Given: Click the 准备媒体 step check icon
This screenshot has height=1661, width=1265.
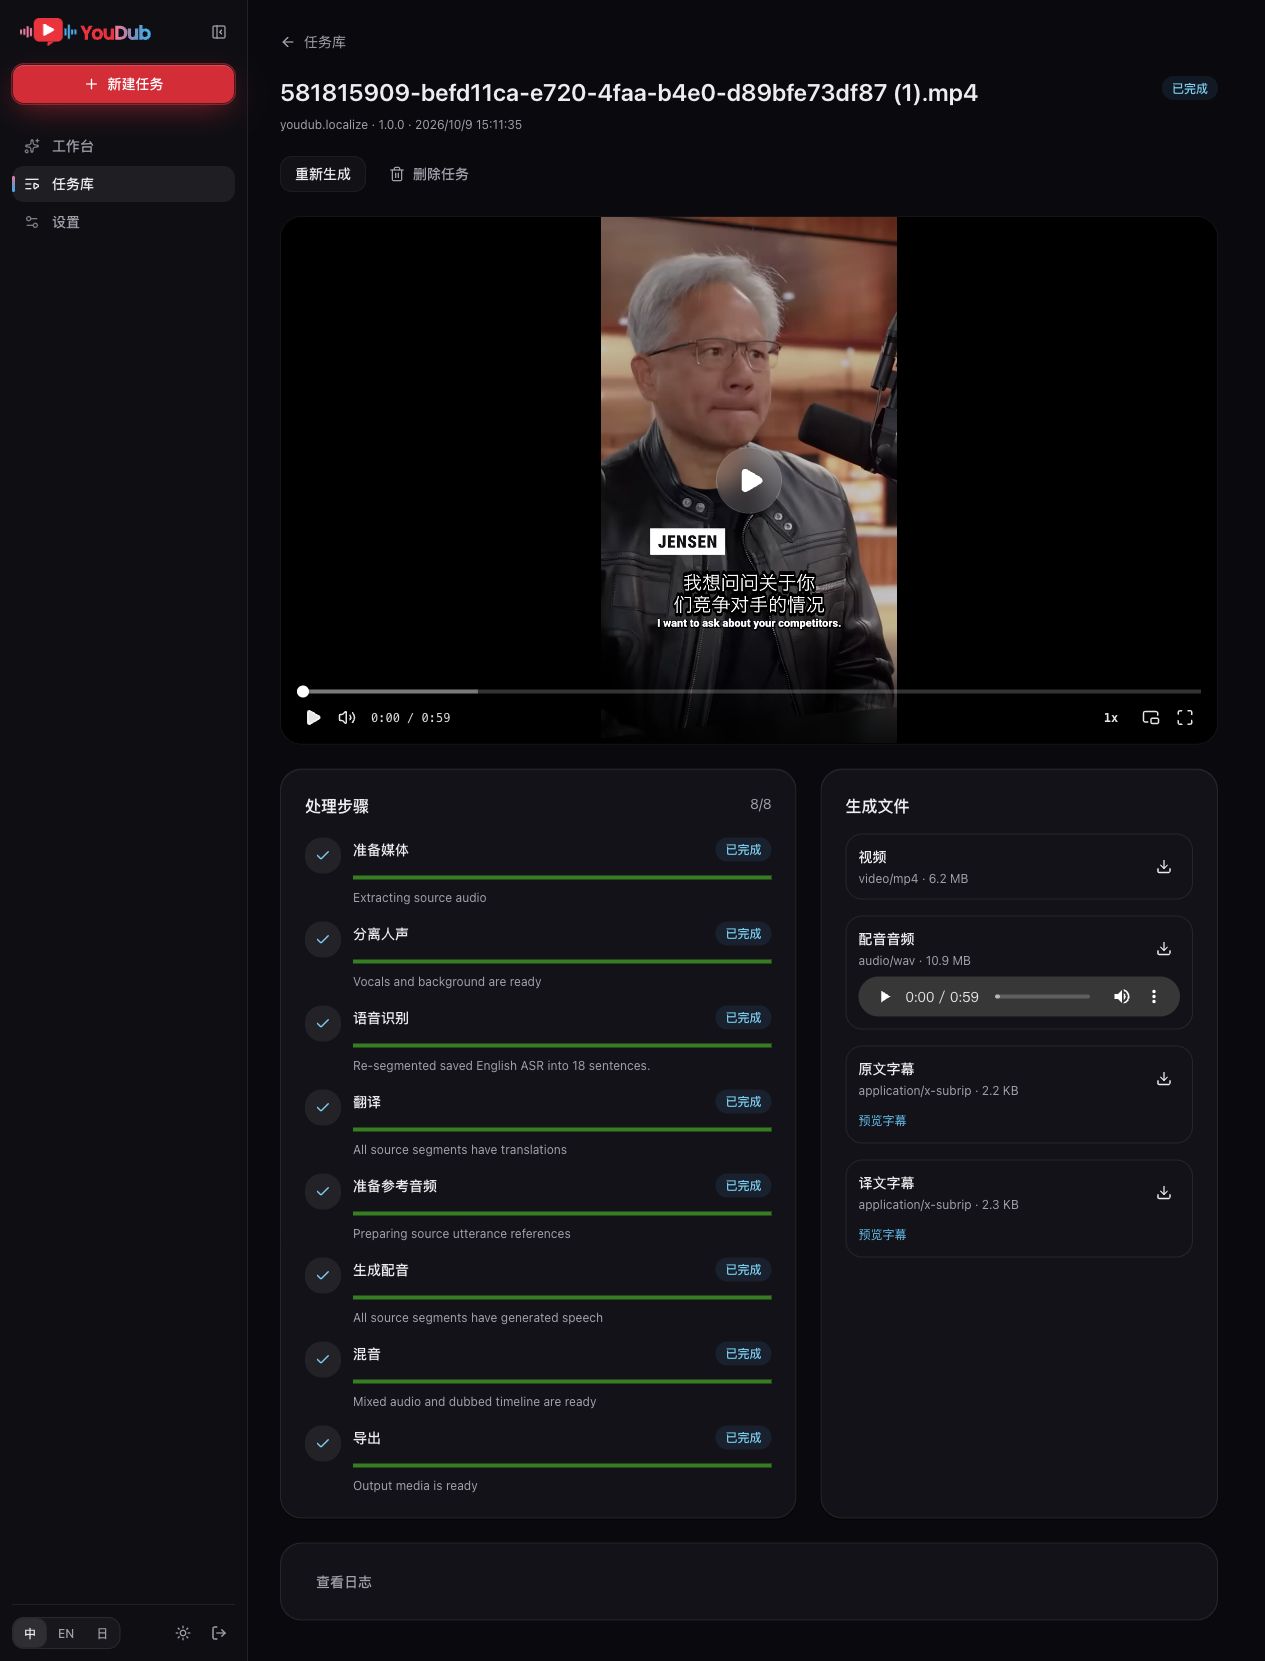Looking at the screenshot, I should pyautogui.click(x=323, y=855).
